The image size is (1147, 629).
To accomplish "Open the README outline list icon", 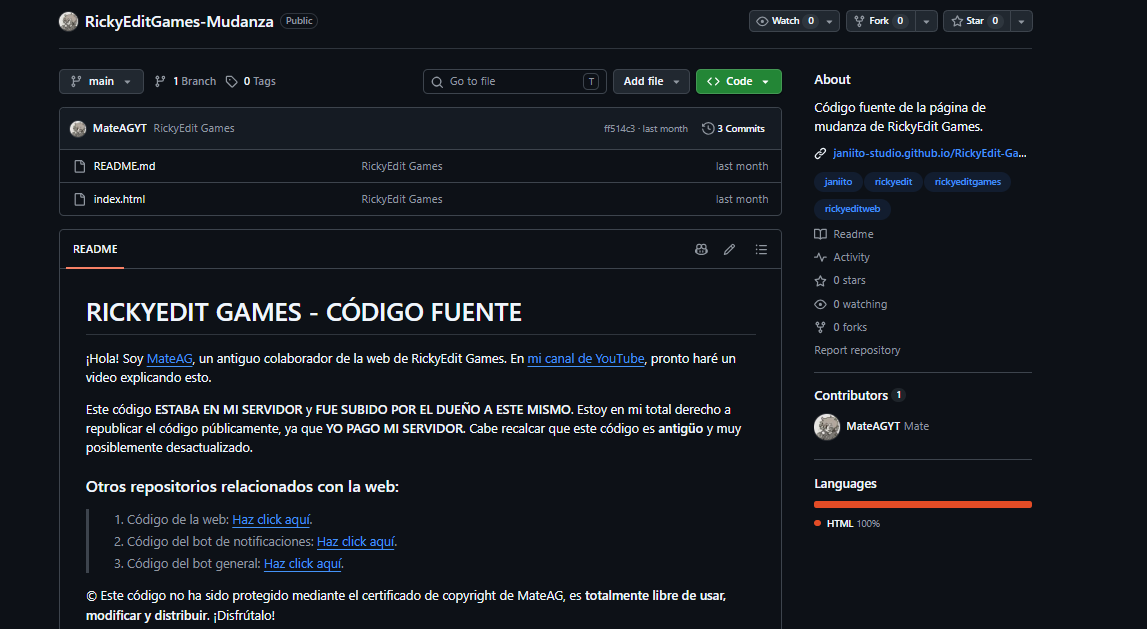I will [x=761, y=249].
